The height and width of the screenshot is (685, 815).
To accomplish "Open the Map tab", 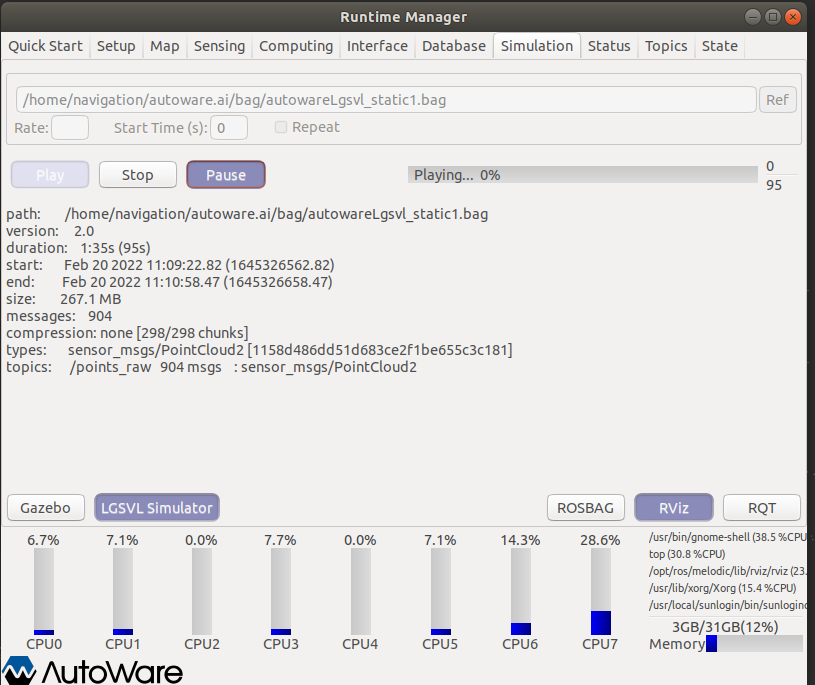I will (165, 46).
